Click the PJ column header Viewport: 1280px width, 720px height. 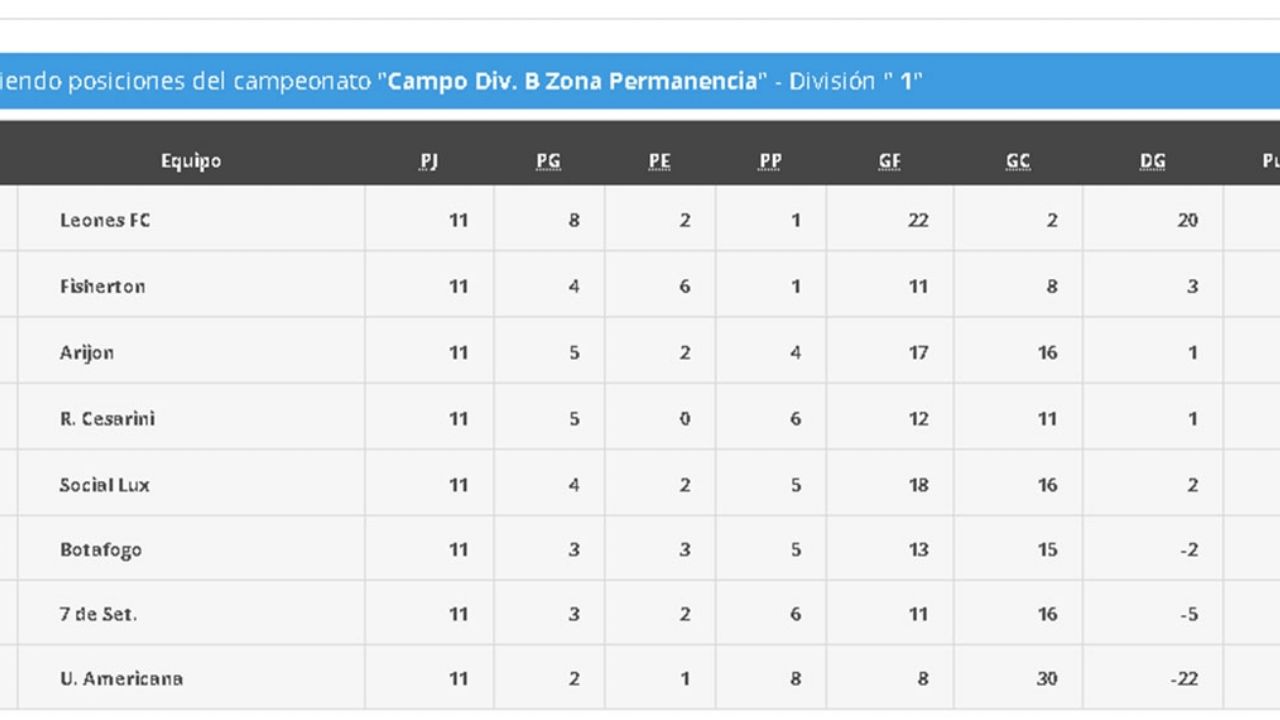(430, 161)
